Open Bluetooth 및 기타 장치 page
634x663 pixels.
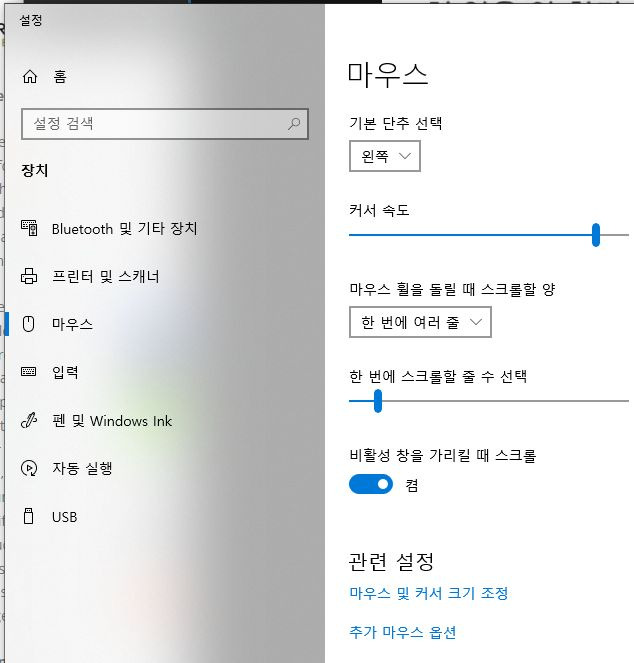pos(124,228)
